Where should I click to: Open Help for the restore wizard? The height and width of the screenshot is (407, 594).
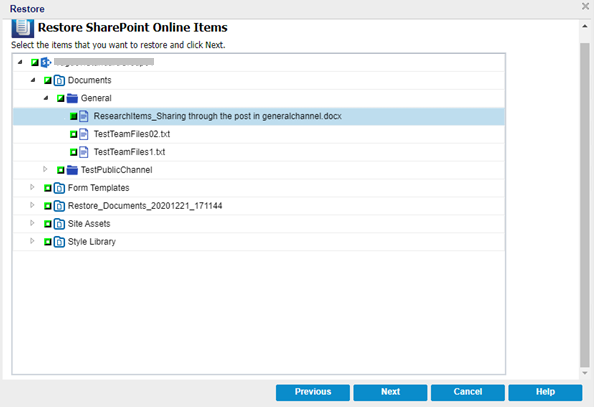point(545,392)
